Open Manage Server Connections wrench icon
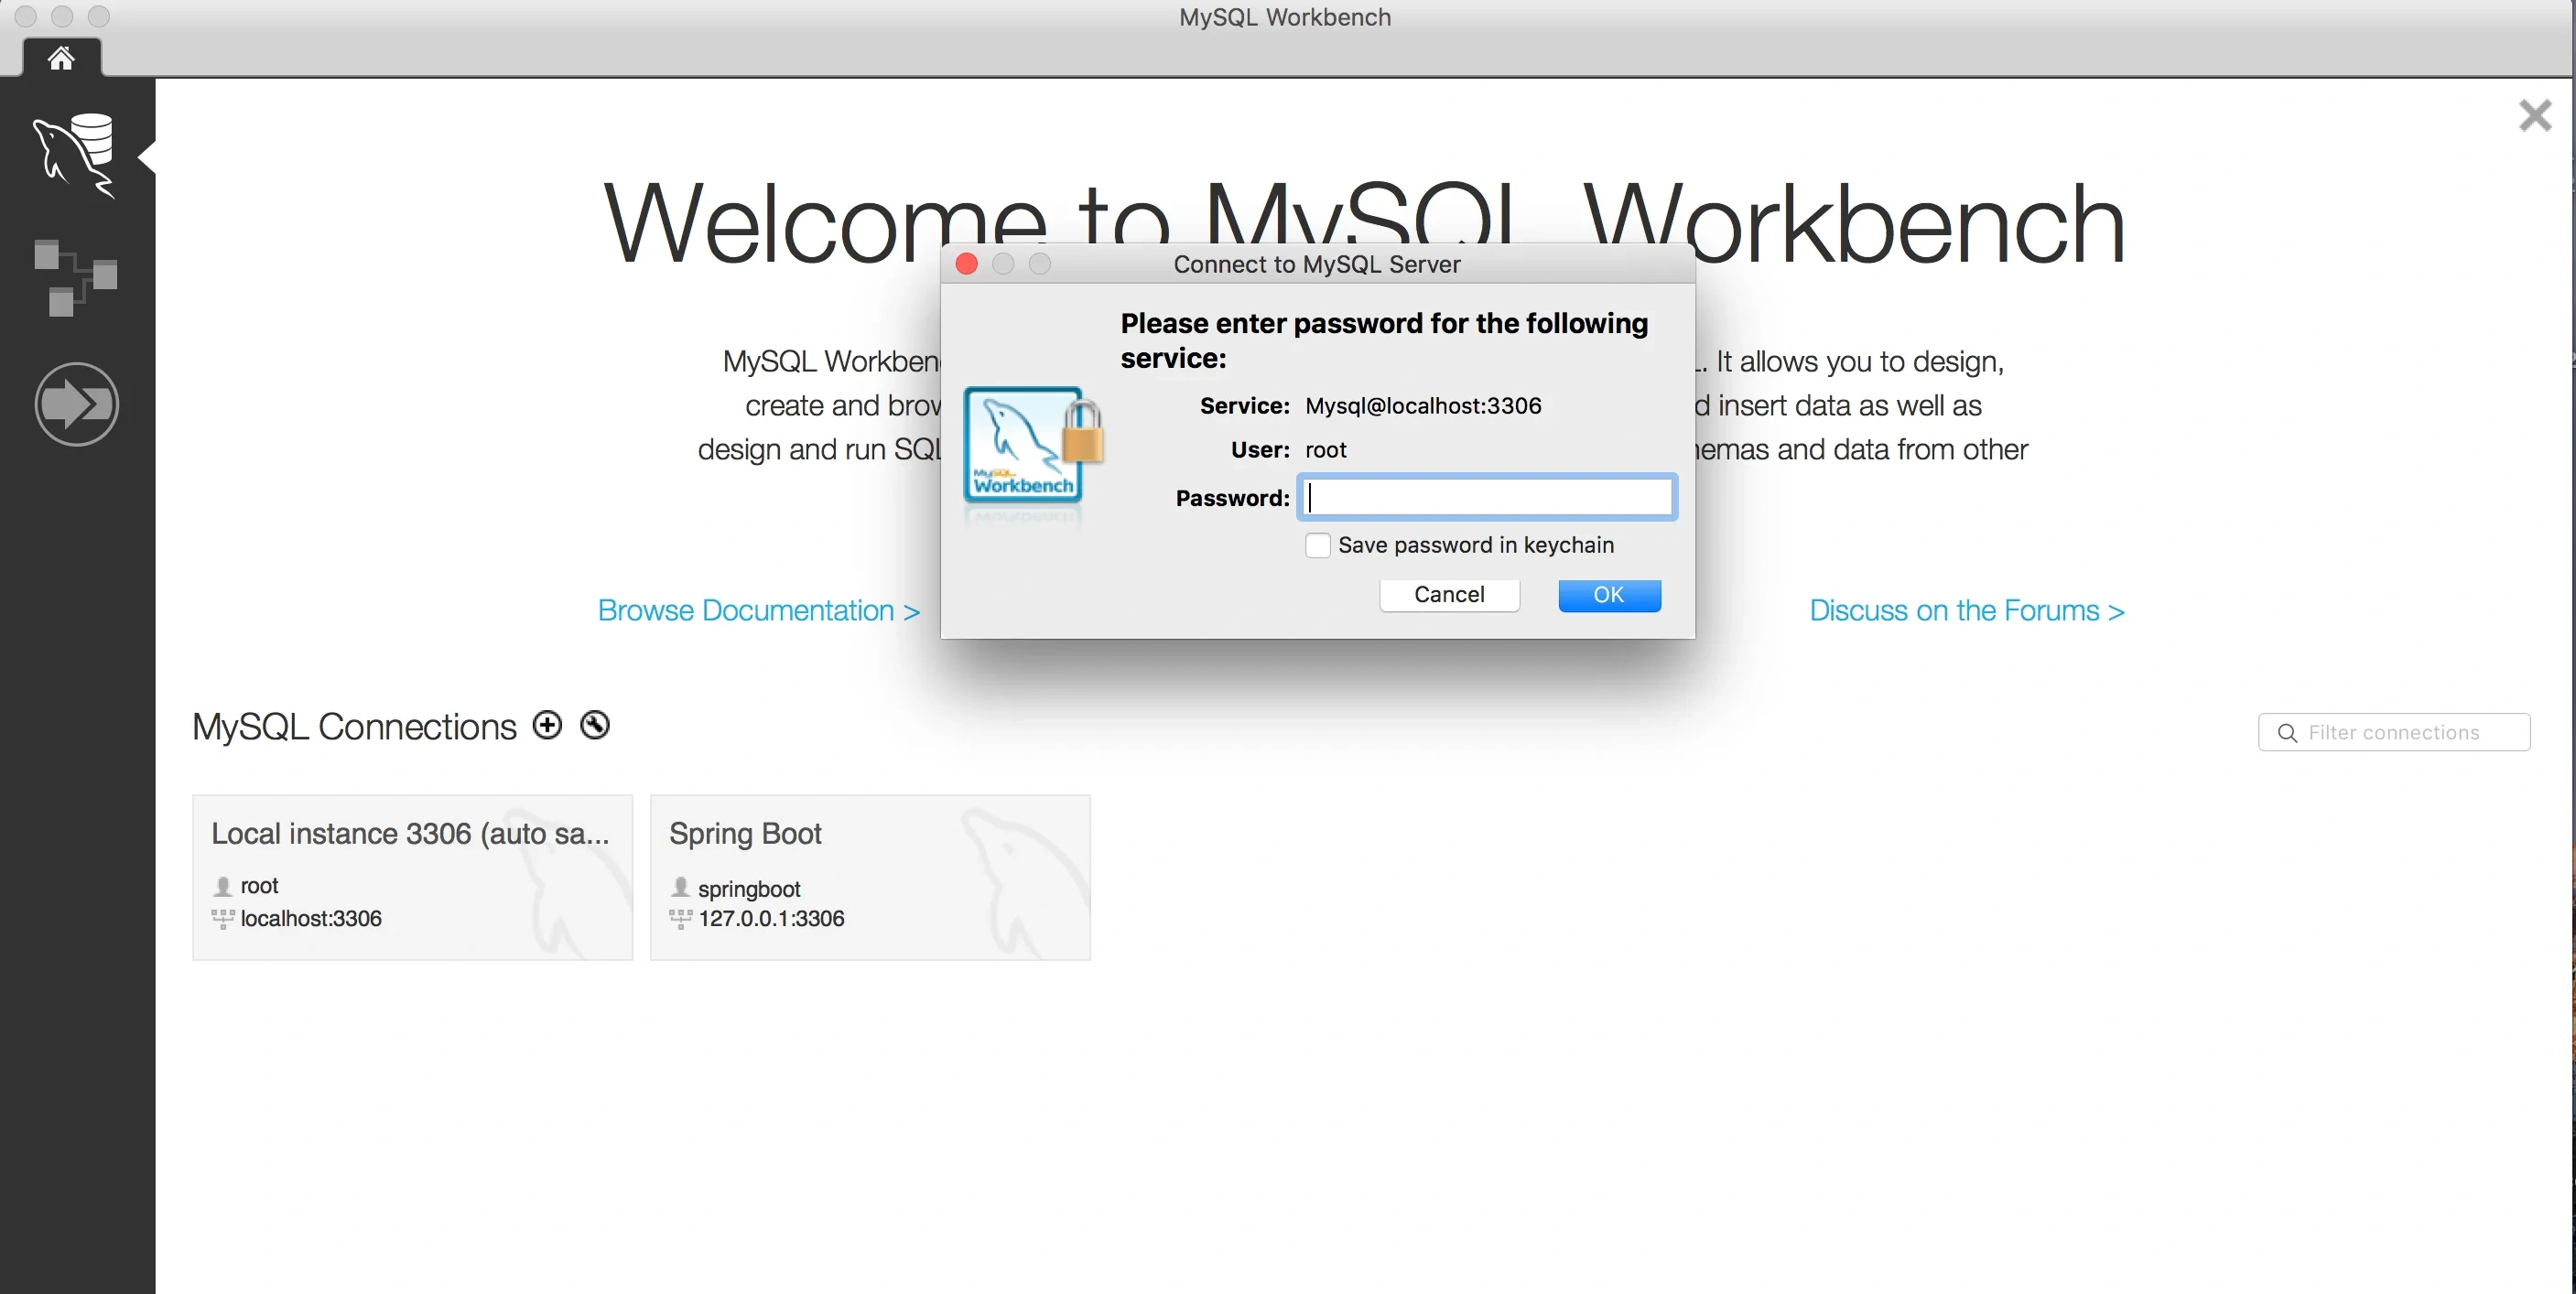2576x1294 pixels. pos(595,725)
